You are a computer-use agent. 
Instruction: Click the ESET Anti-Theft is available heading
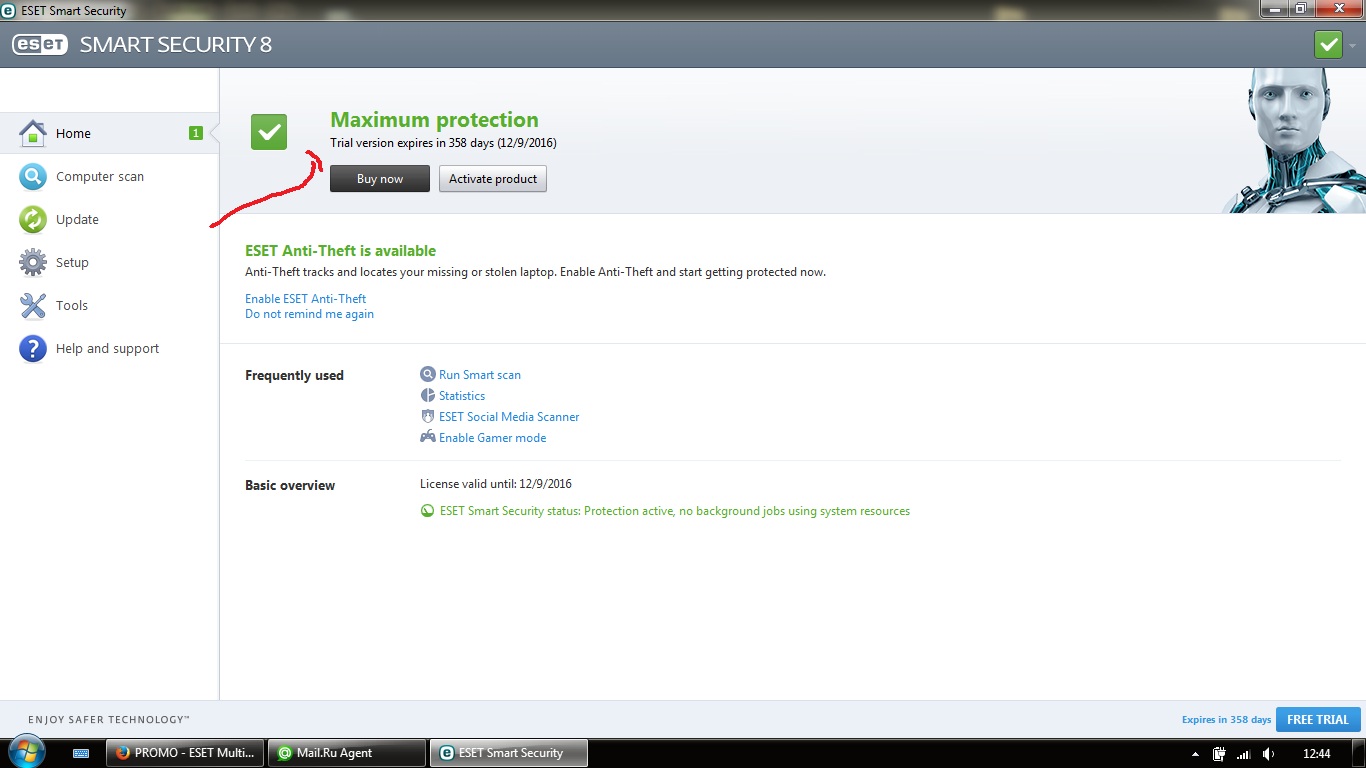point(341,251)
